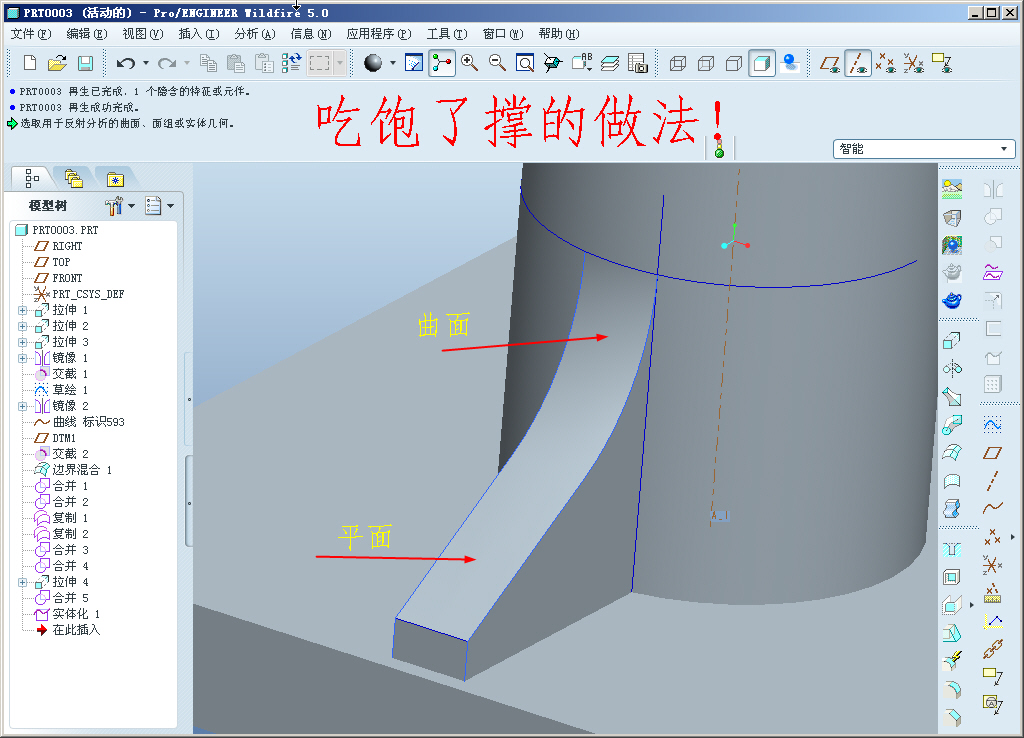Toggle datum axes display

coord(858,63)
